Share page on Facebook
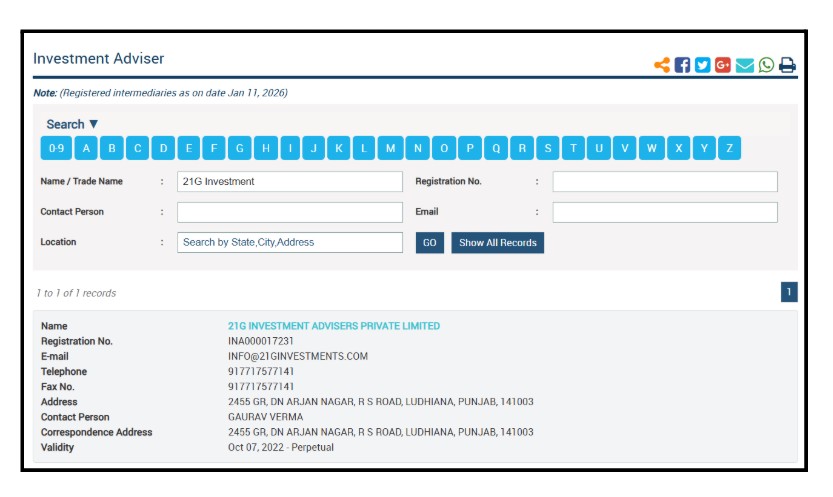This screenshot has width=833, height=497. coord(683,65)
